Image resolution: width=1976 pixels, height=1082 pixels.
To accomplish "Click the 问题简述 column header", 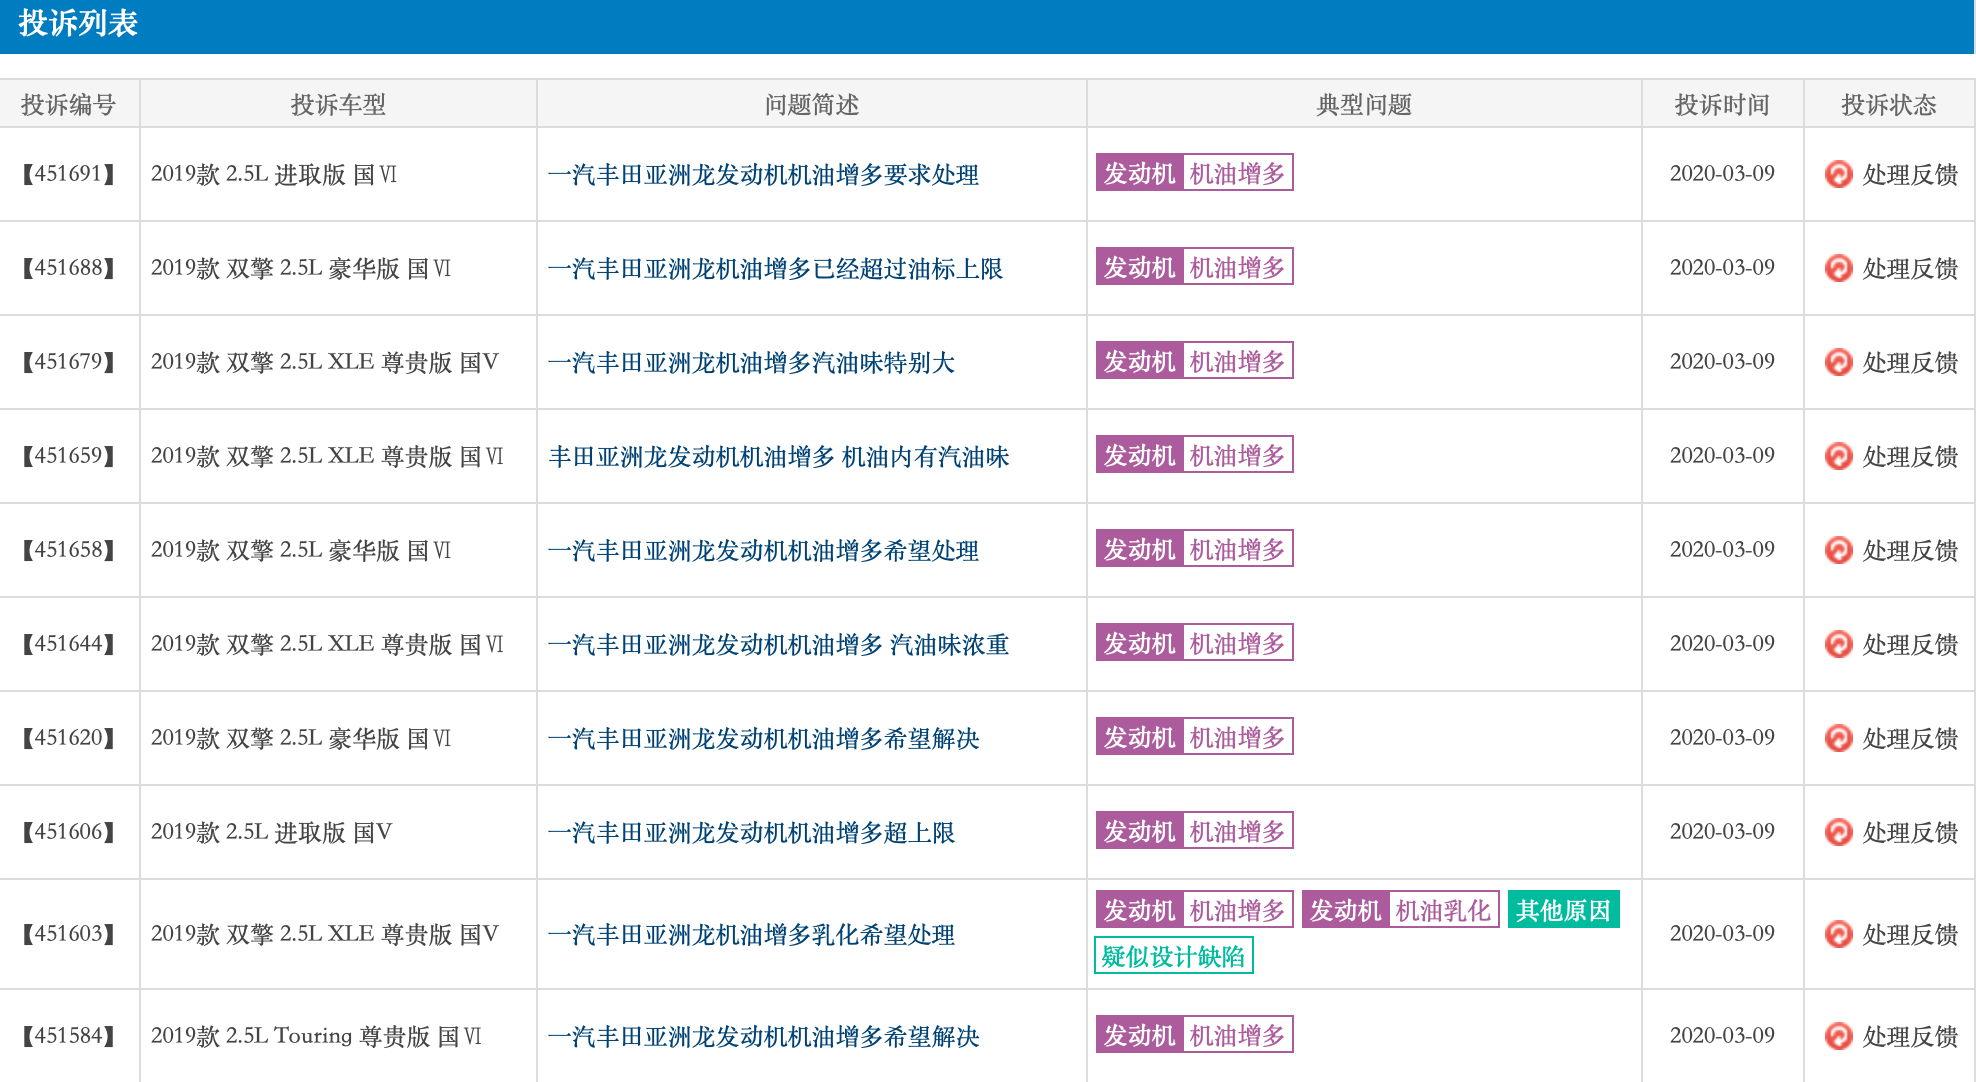I will pos(811,104).
